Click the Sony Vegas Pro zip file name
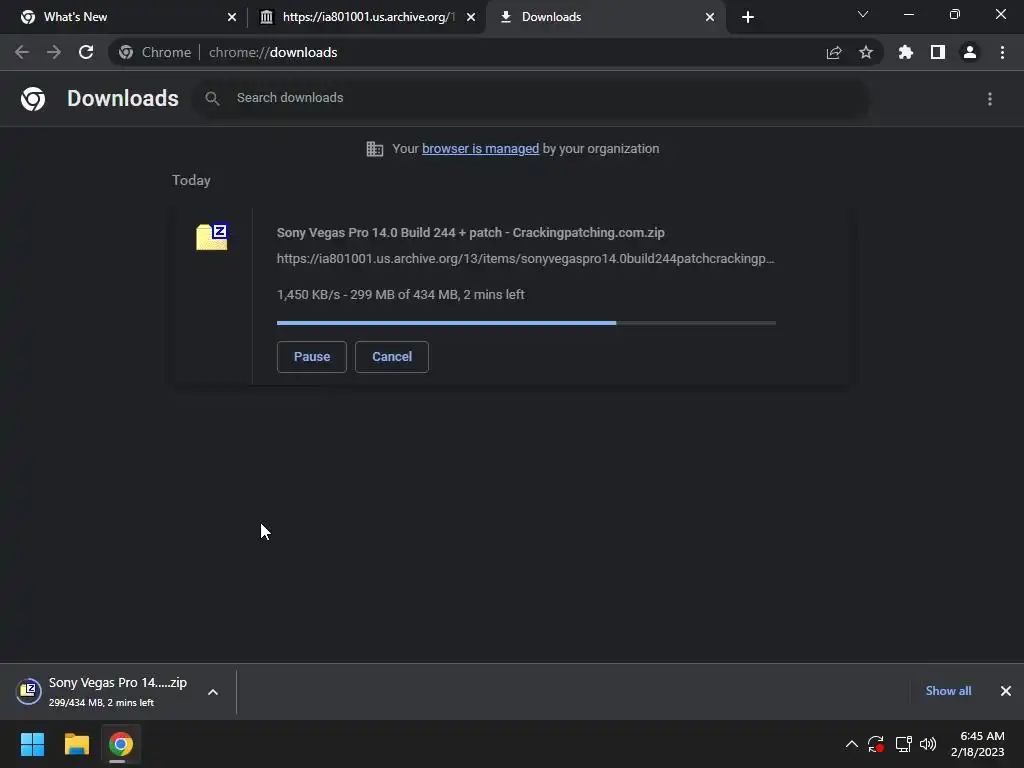Image resolution: width=1024 pixels, height=768 pixels. (x=470, y=232)
